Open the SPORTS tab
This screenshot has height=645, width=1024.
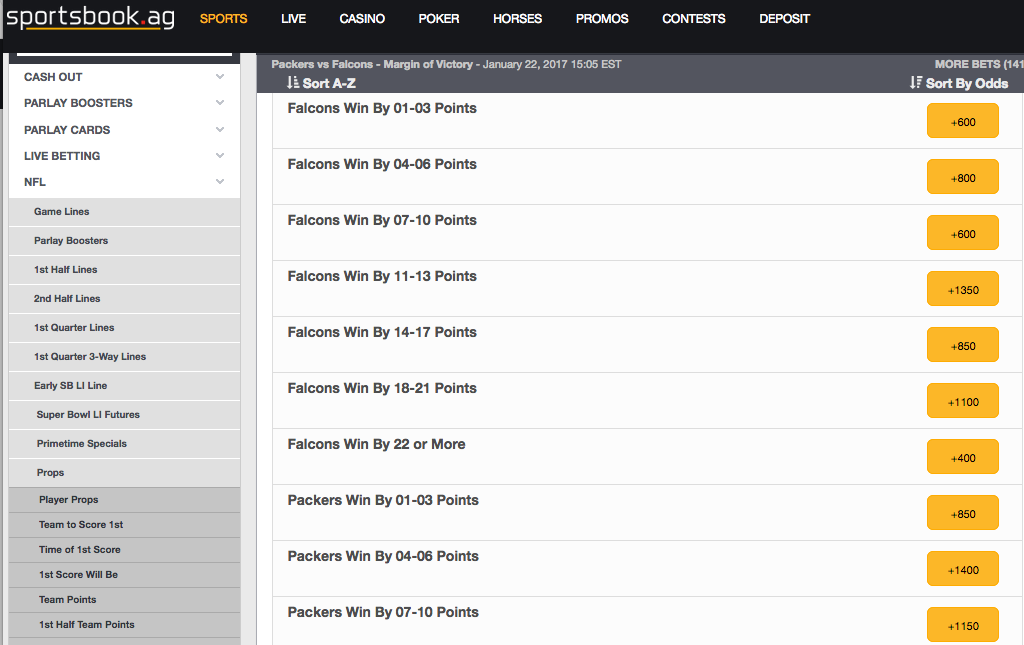click(x=223, y=19)
